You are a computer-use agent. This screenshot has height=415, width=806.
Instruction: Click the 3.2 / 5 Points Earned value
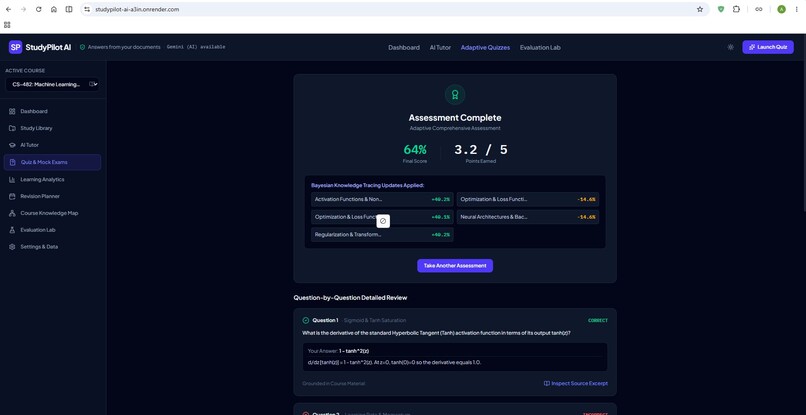(481, 150)
